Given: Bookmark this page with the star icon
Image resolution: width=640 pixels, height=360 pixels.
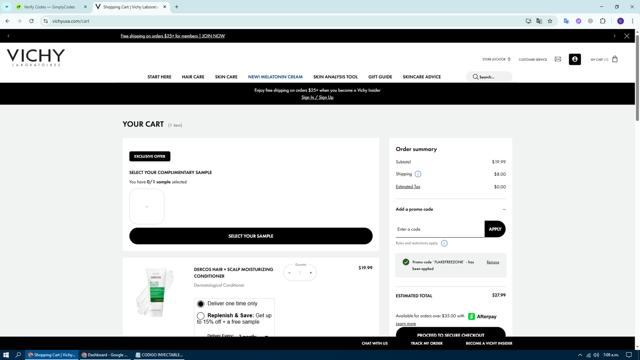Looking at the screenshot, I should pos(550,21).
